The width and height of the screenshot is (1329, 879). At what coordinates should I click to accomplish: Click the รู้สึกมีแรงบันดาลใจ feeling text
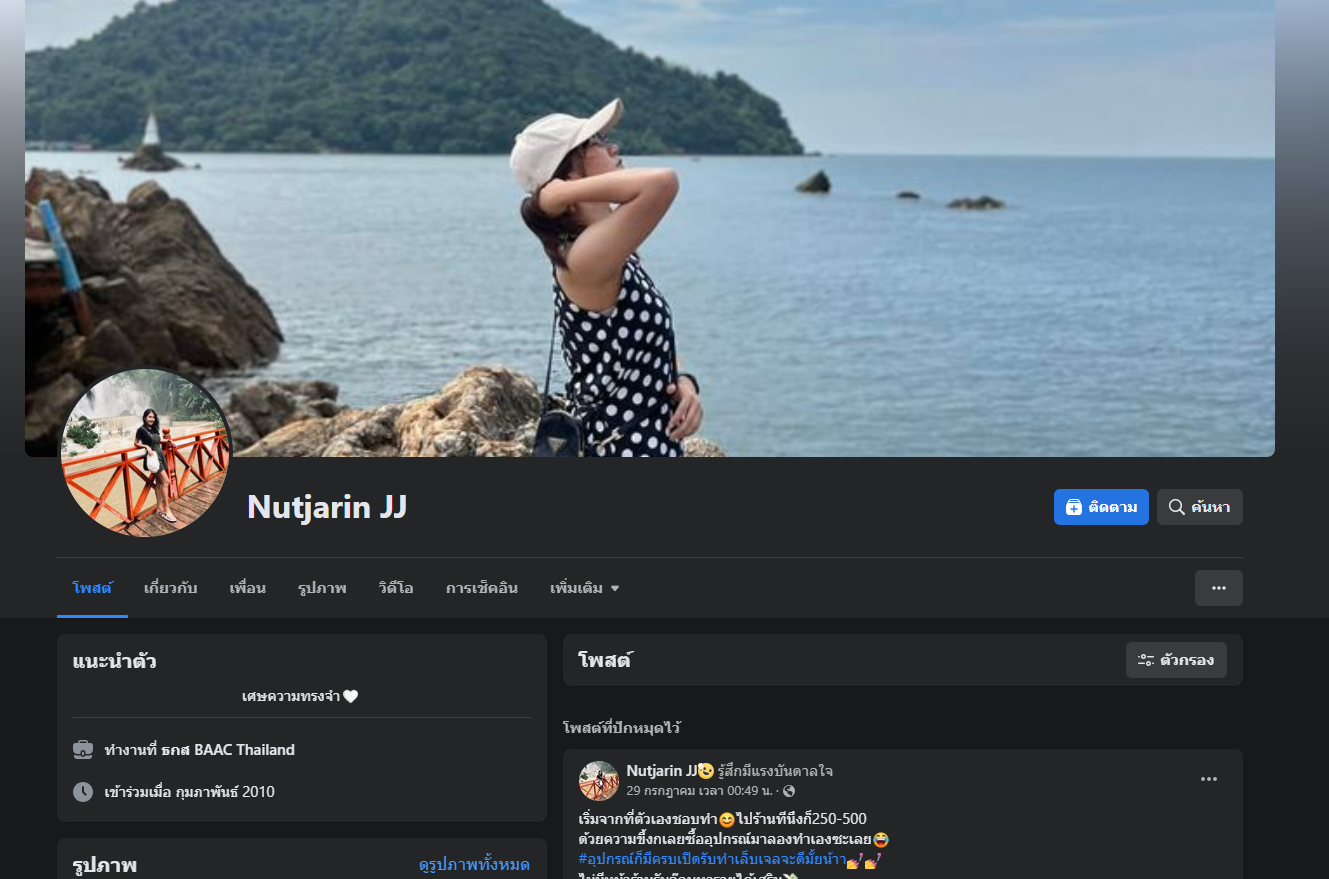point(775,771)
